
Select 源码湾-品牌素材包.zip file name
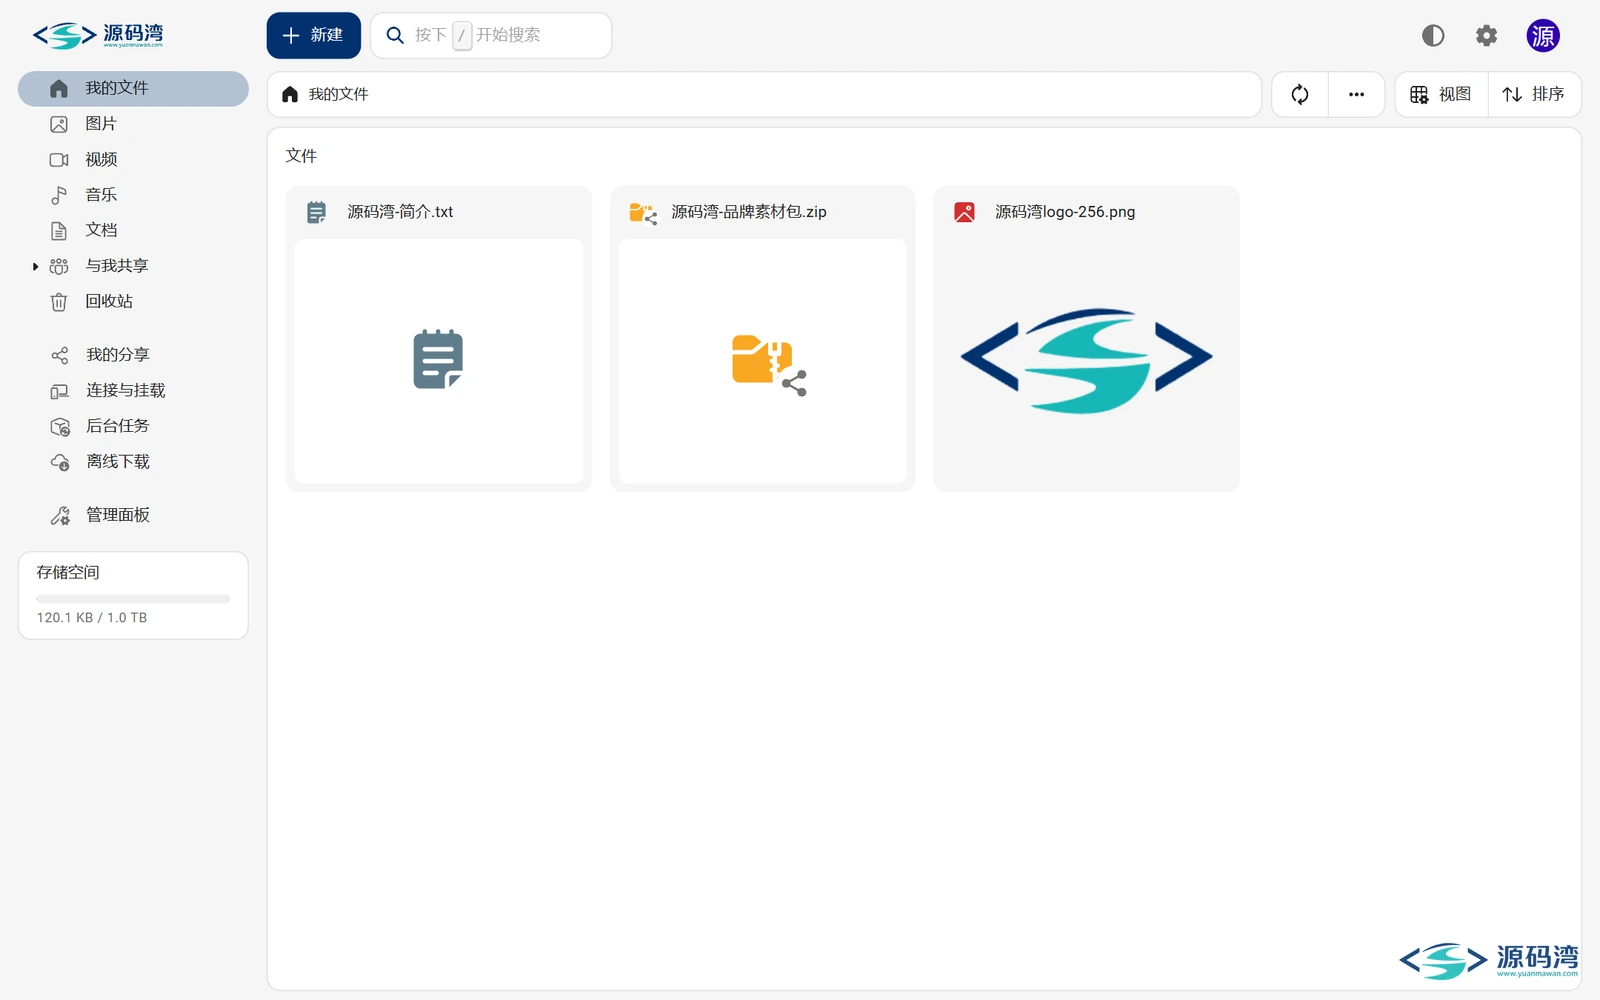(x=749, y=212)
